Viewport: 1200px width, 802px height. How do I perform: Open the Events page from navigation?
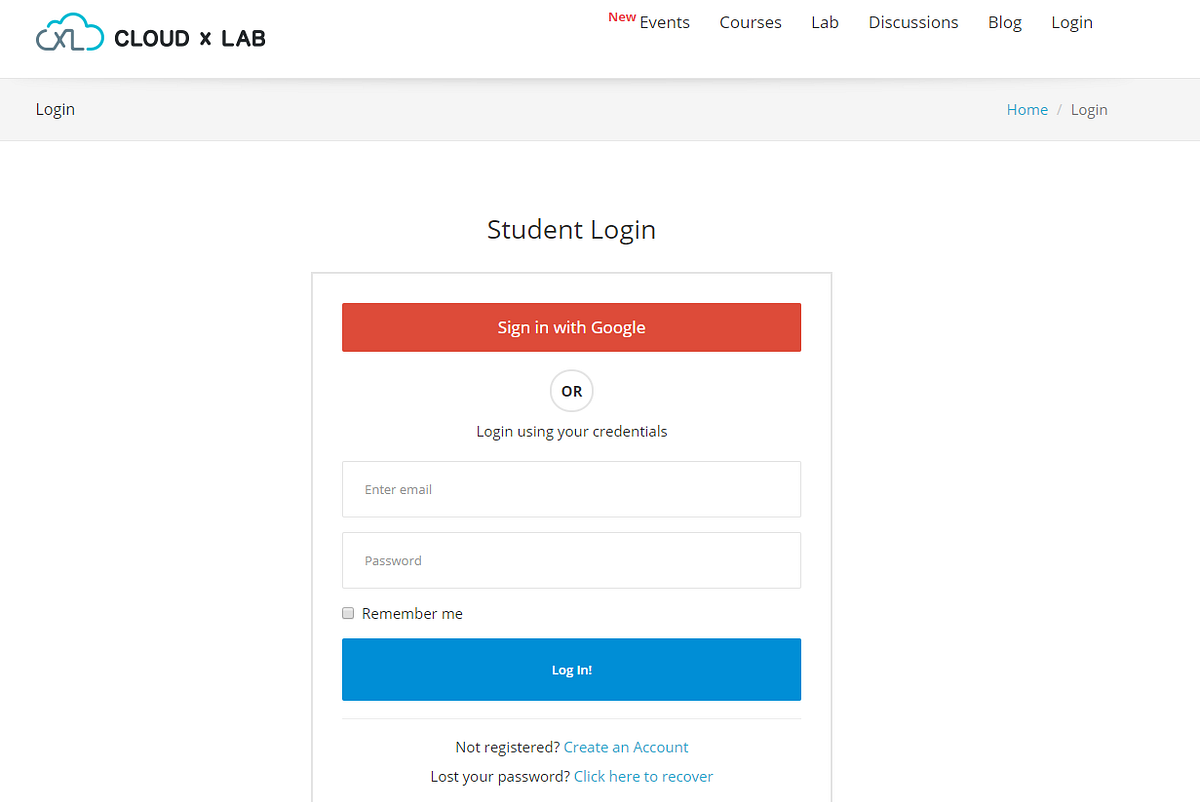[x=664, y=22]
